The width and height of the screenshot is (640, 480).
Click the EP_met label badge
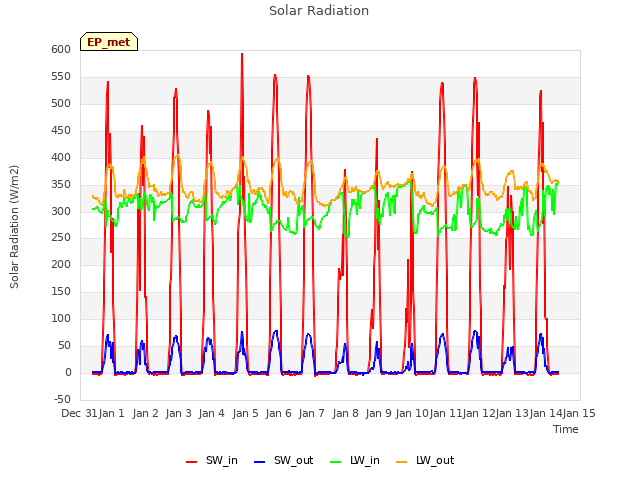(109, 42)
